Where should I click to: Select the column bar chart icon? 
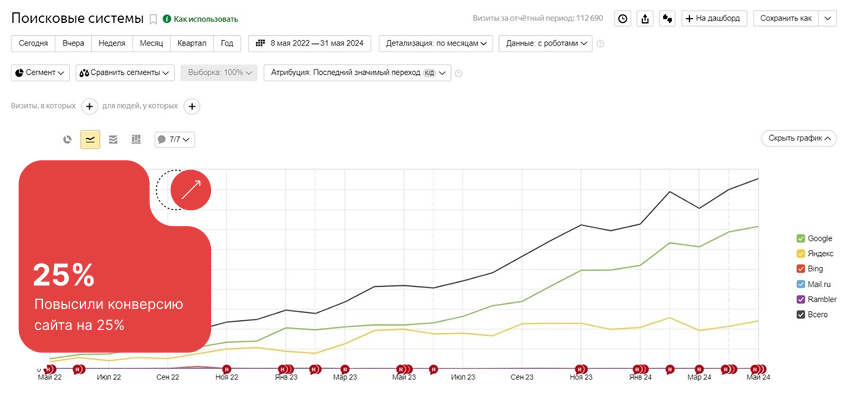(x=136, y=140)
